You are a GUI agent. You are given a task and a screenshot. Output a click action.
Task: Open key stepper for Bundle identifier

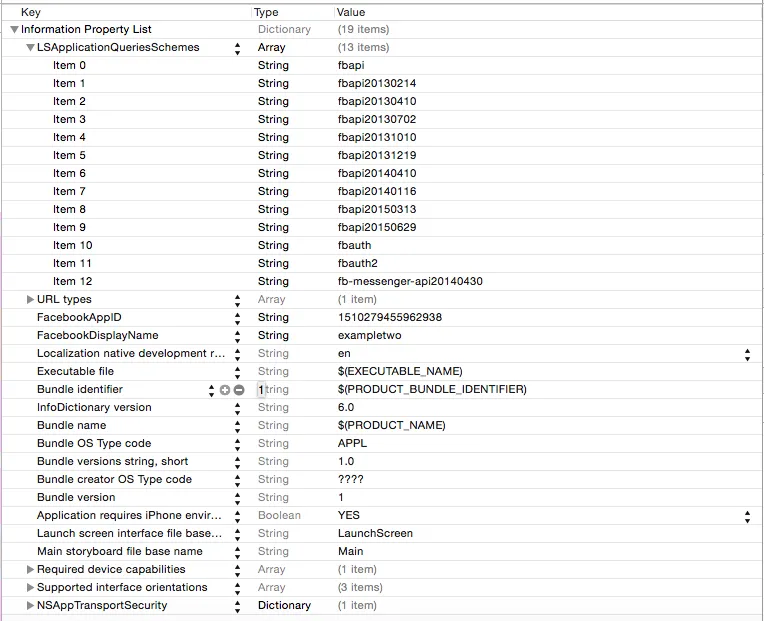tap(211, 390)
